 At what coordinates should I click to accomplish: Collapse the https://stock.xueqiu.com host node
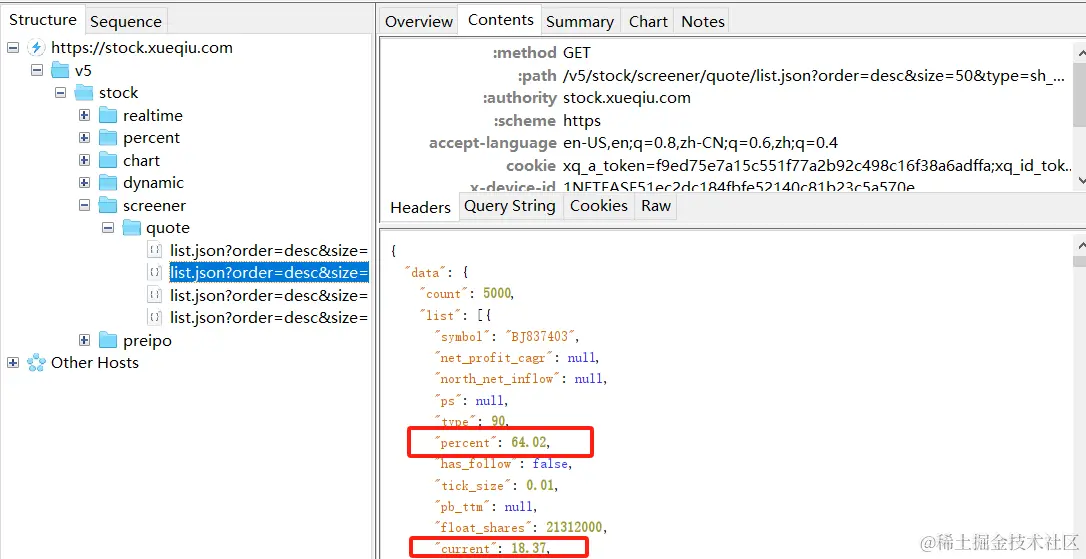coord(13,48)
